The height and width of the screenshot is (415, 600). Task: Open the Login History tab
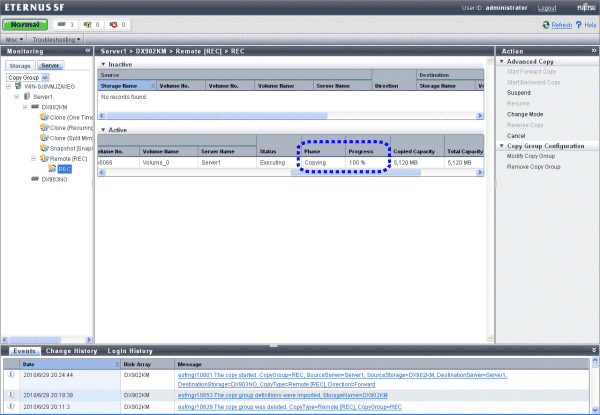click(x=130, y=351)
